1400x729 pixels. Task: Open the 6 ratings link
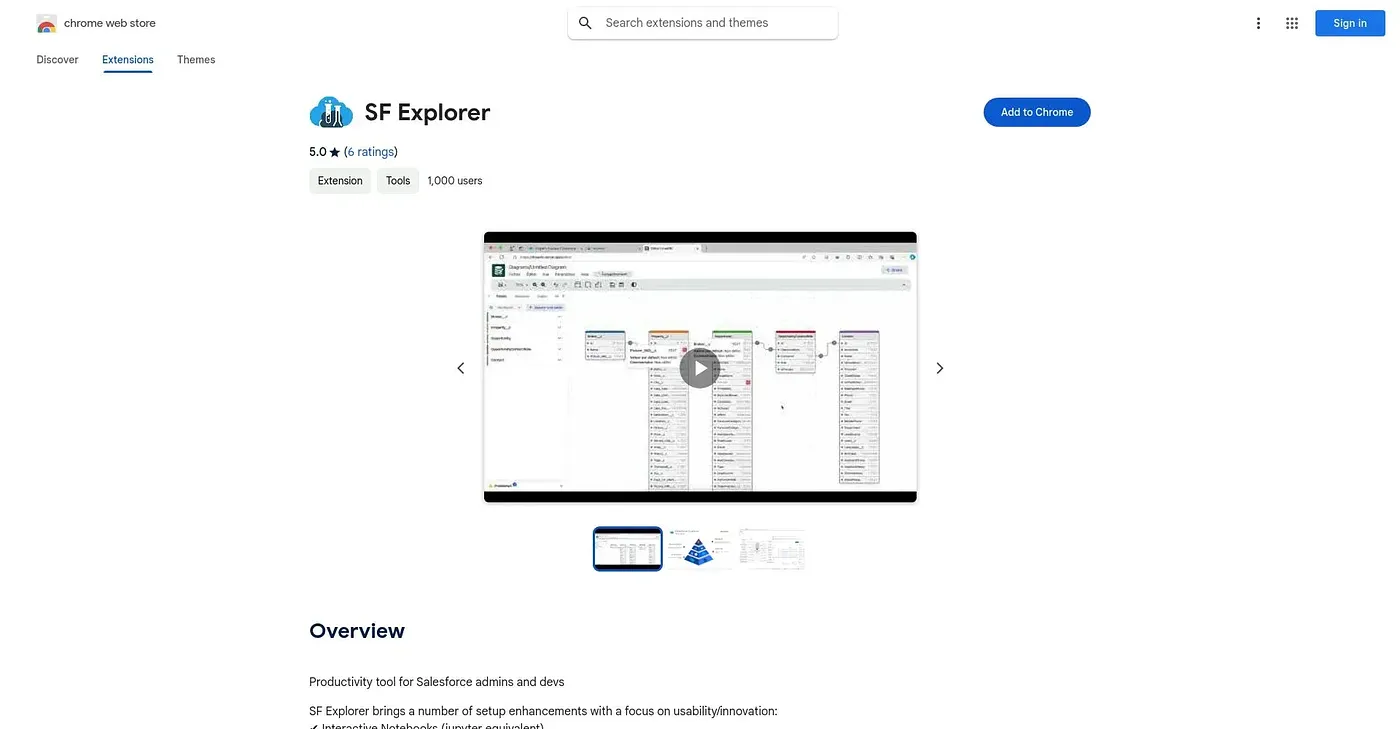point(371,152)
